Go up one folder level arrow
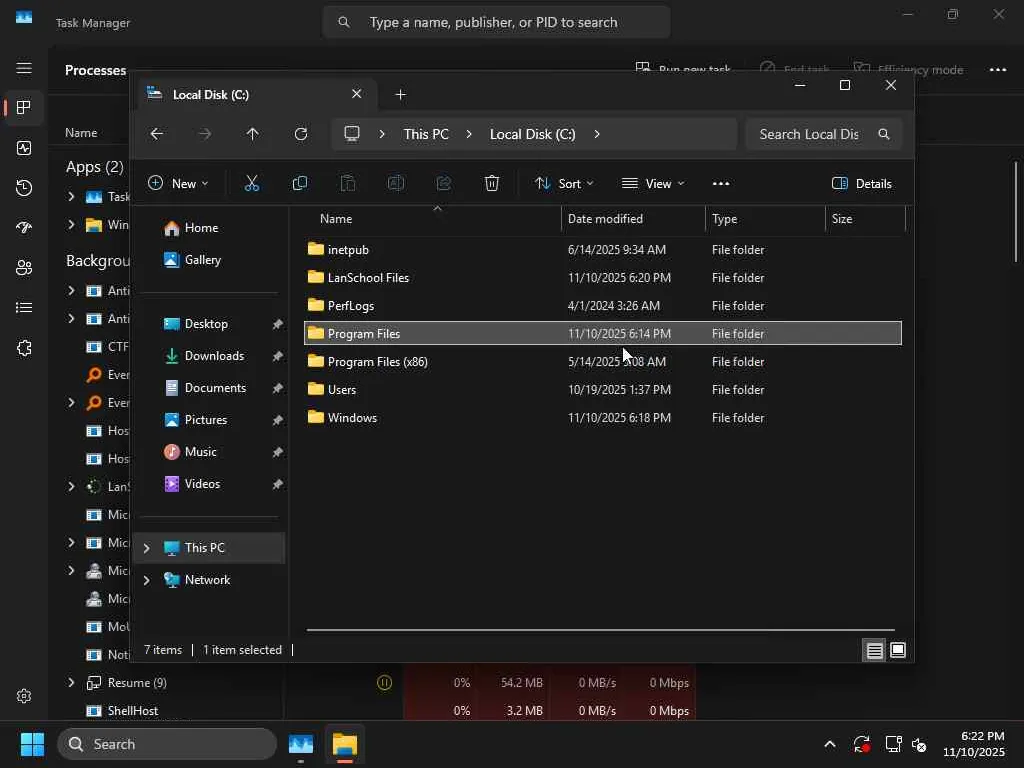This screenshot has height=768, width=1024. pos(253,134)
